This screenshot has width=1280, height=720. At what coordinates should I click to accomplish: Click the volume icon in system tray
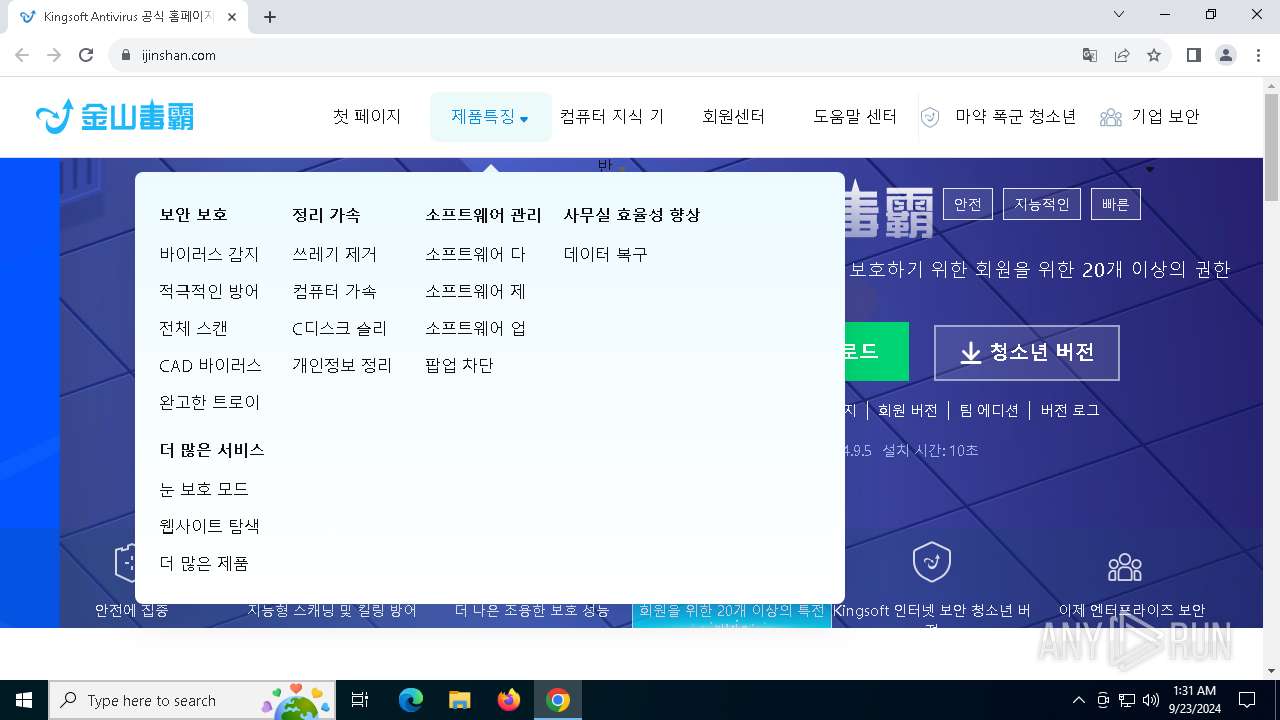1151,700
